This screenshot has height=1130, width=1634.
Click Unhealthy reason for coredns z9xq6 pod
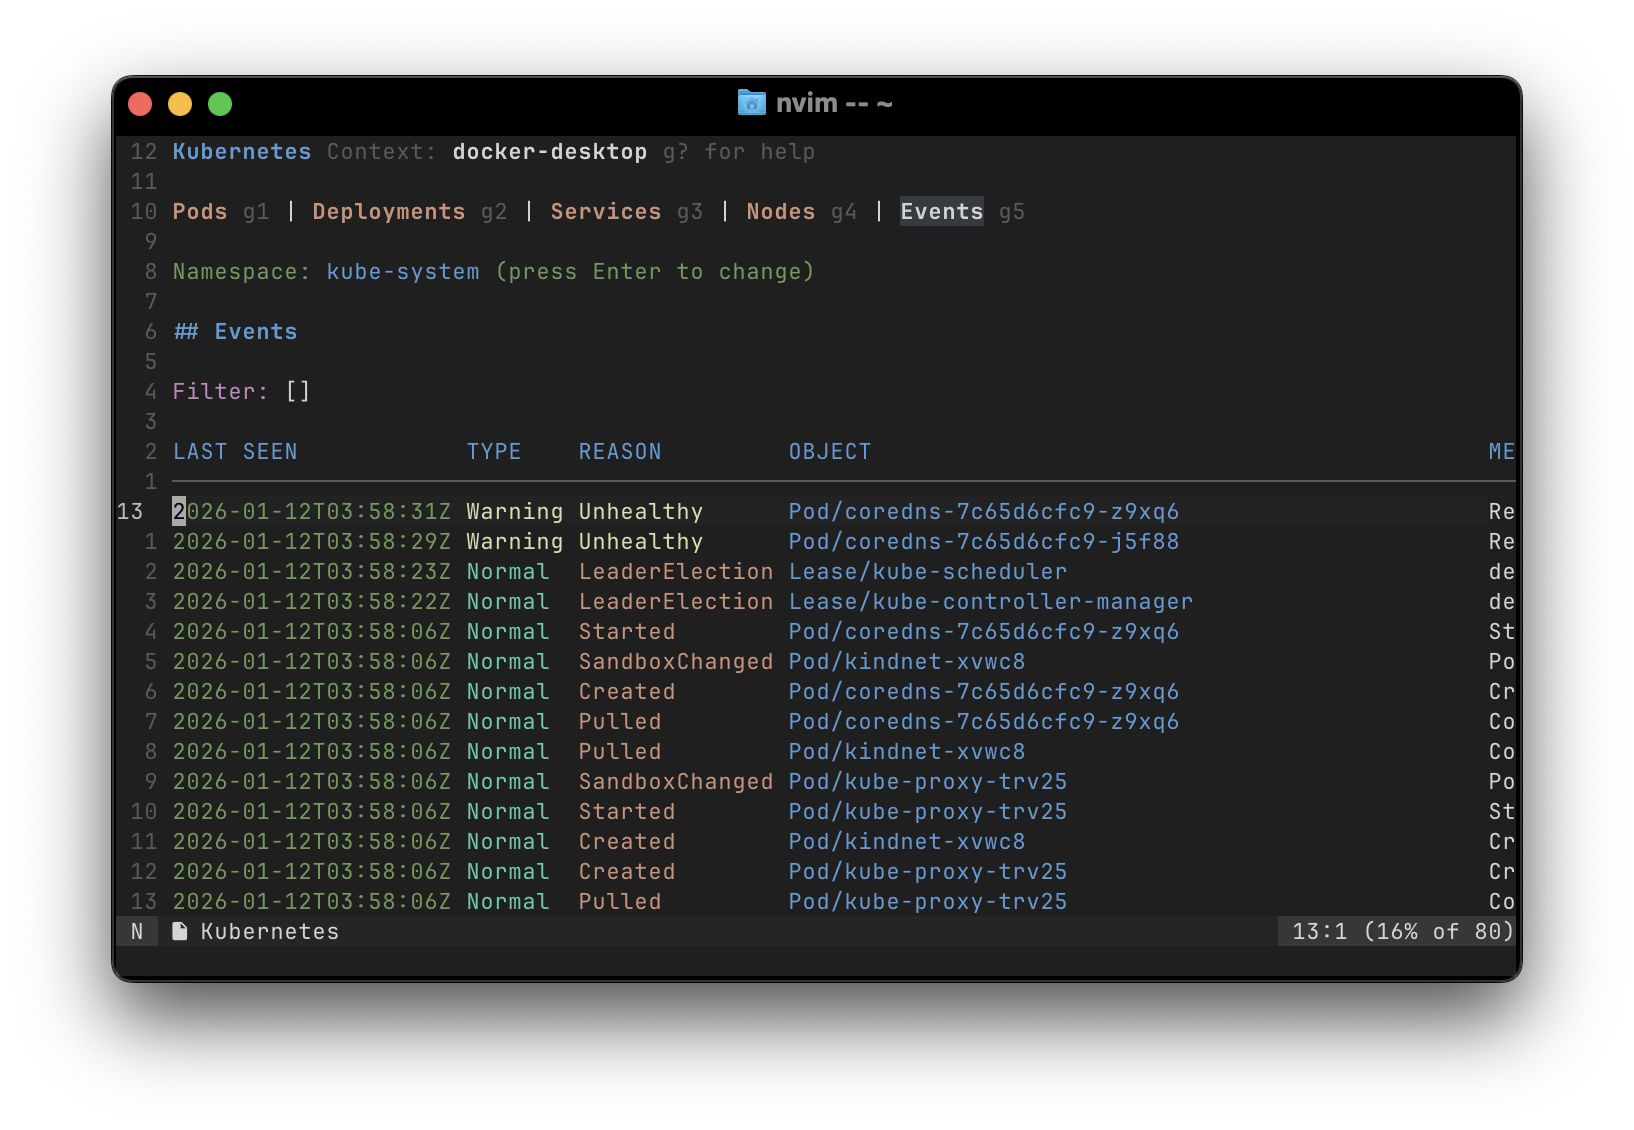641,512
